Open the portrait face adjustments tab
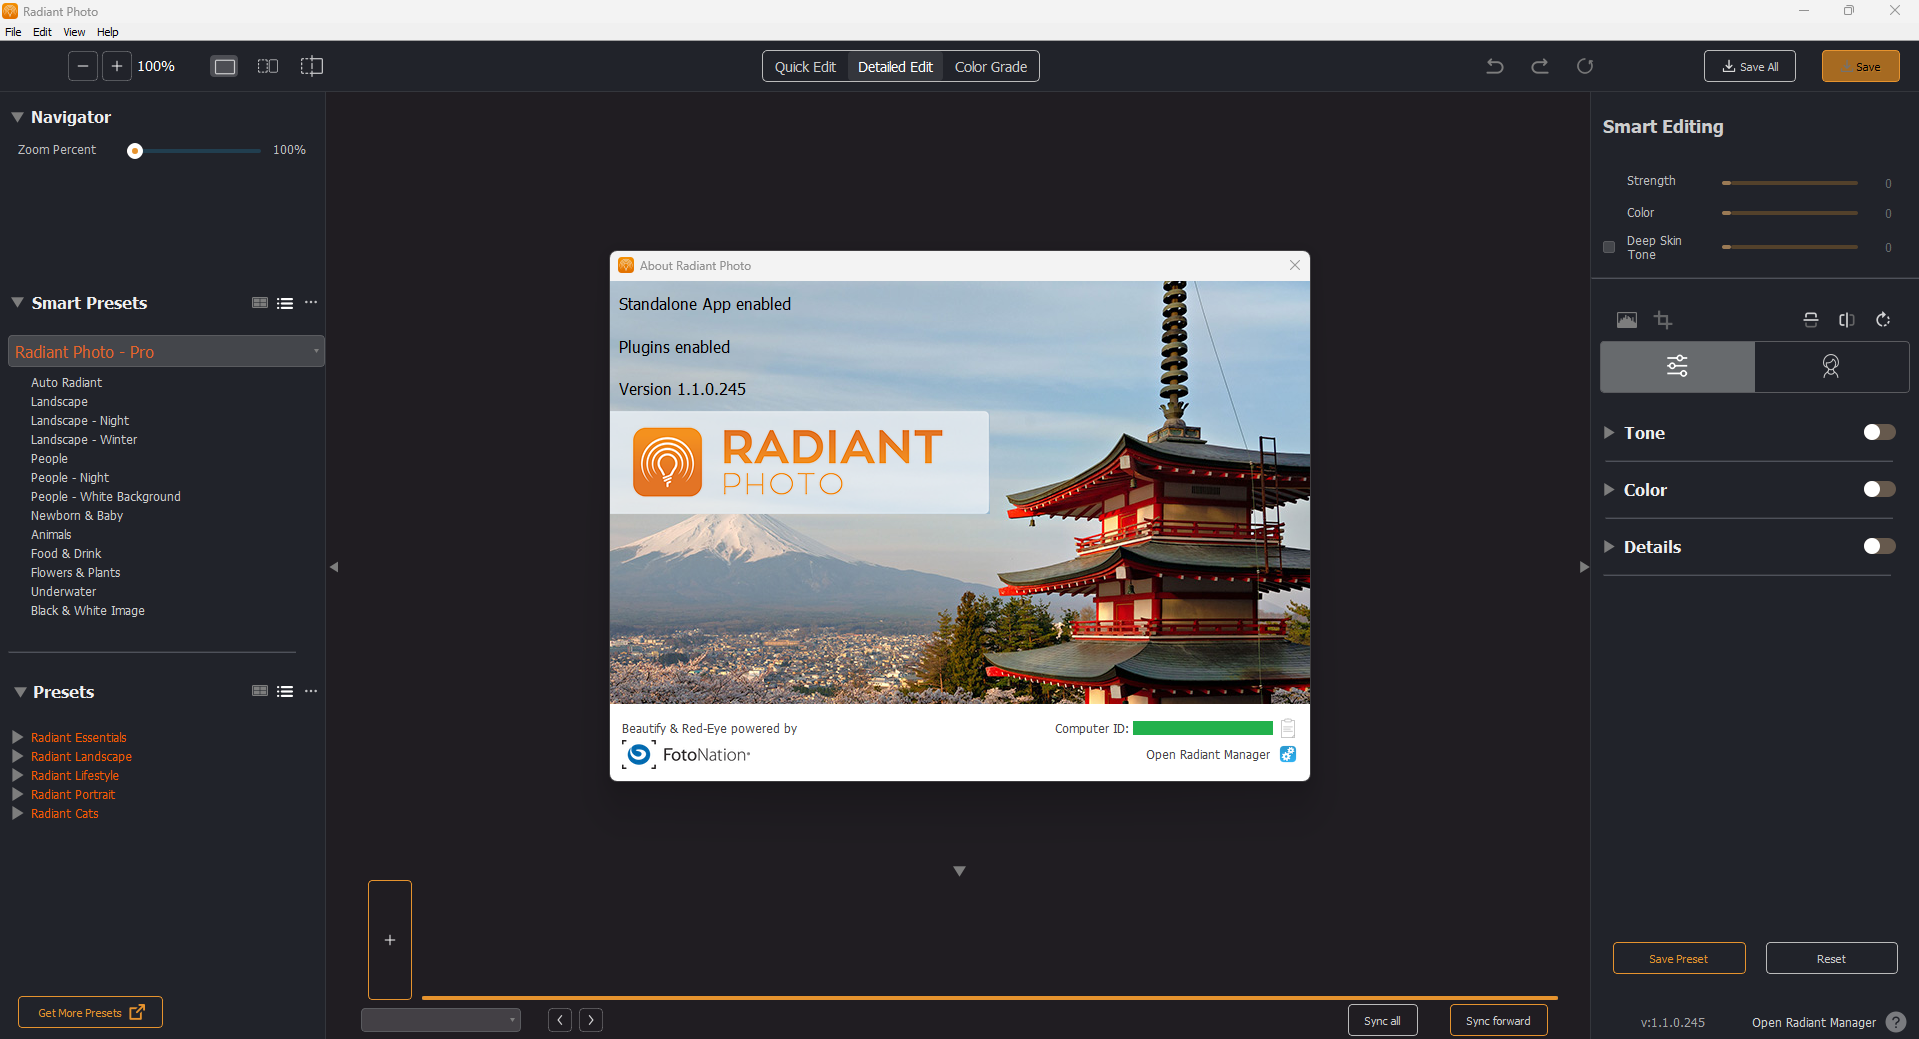1919x1039 pixels. [1831, 366]
